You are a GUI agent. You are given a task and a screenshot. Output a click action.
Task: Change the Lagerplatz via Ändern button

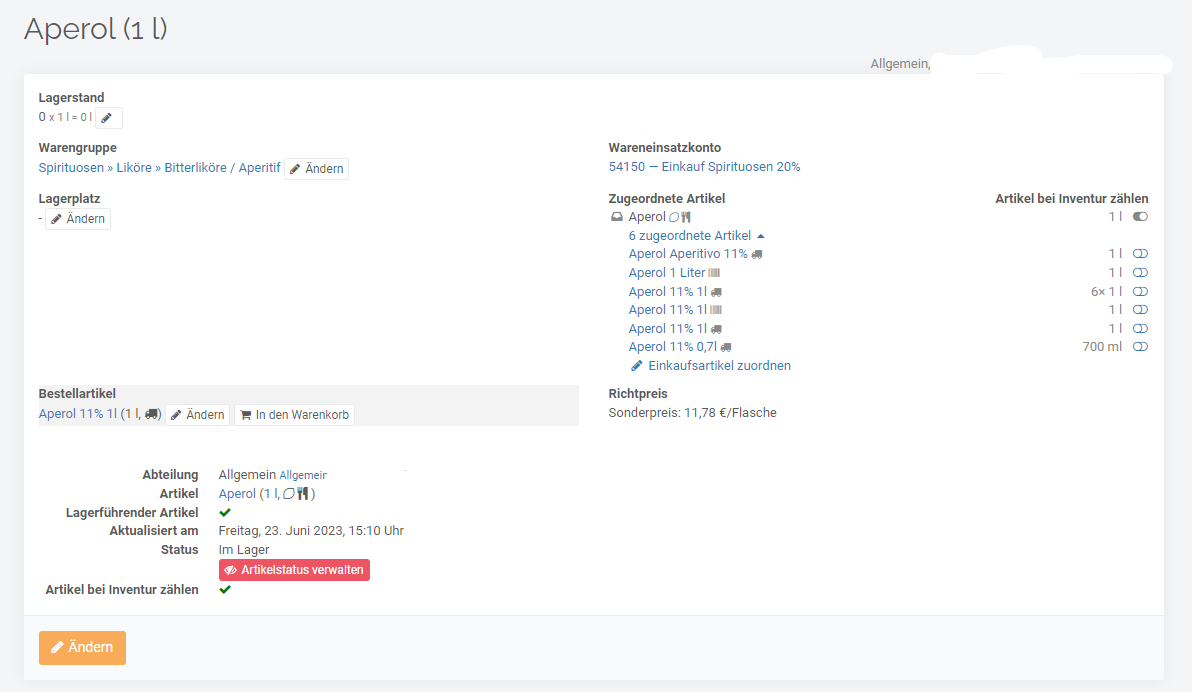coord(78,219)
